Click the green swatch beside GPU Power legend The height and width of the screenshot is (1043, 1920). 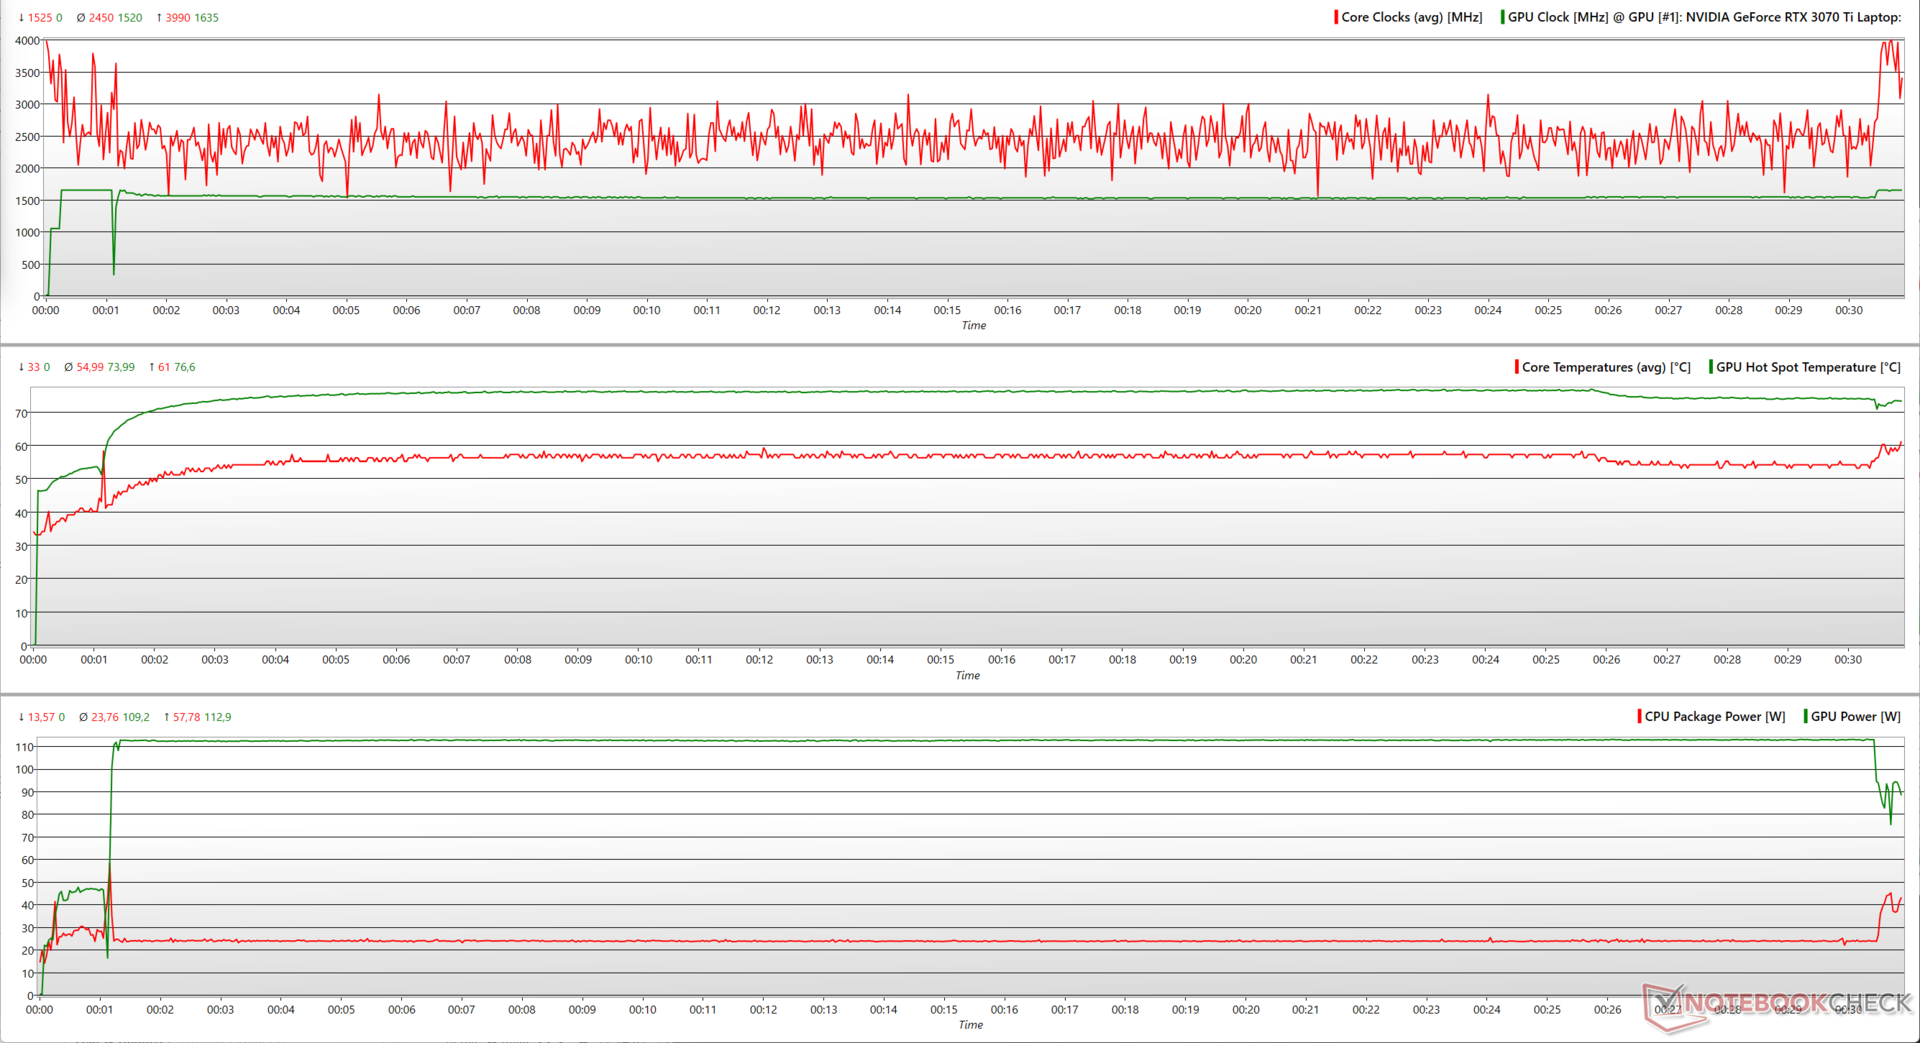coord(1806,716)
